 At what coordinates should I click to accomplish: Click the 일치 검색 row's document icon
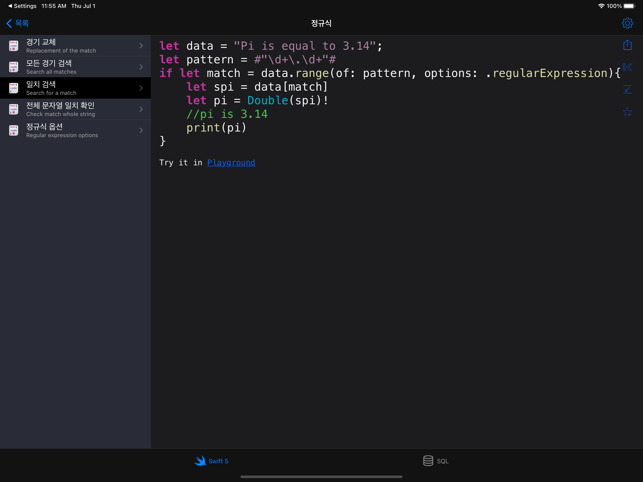tap(14, 88)
